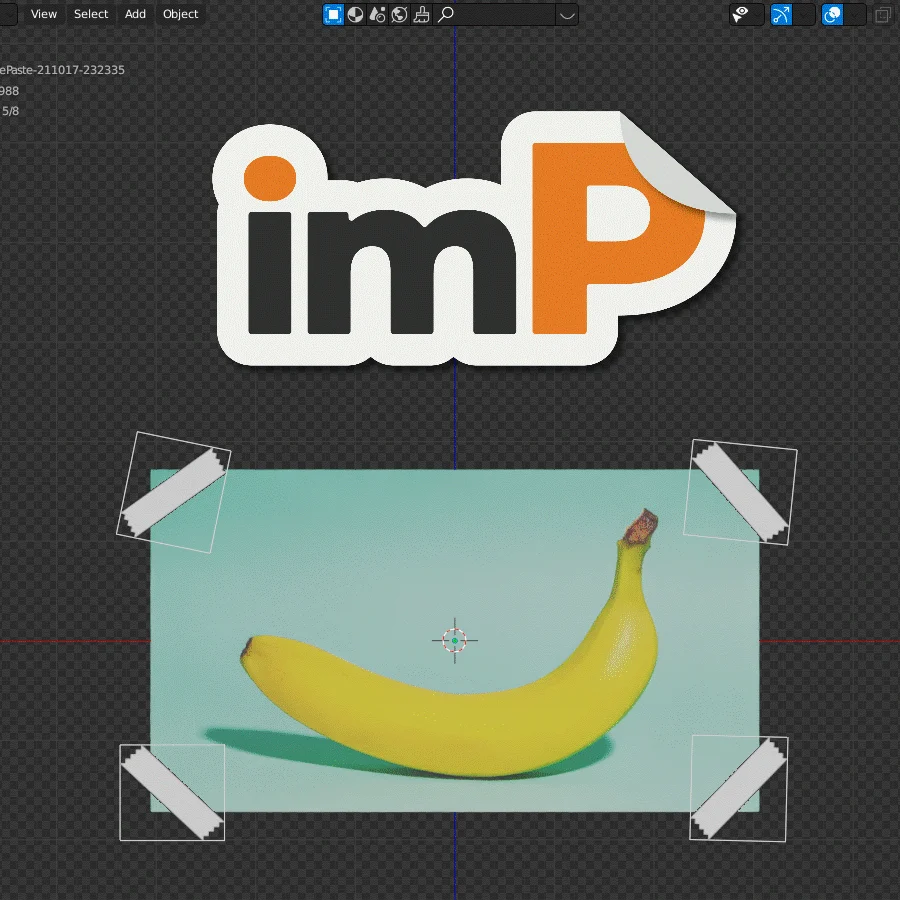Click the X-ray toggle icon at far right
Image resolution: width=900 pixels, height=900 pixels.
tap(882, 14)
